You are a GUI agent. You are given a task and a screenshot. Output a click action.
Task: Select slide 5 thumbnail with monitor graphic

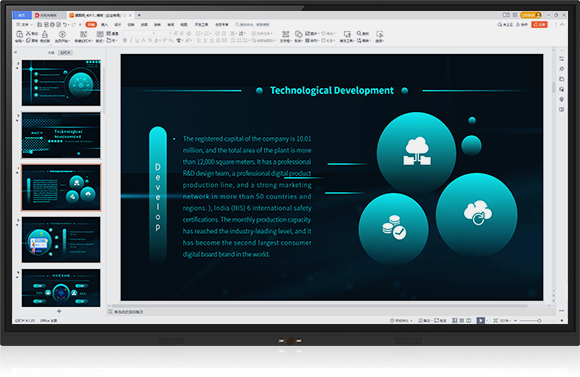pyautogui.click(x=61, y=240)
